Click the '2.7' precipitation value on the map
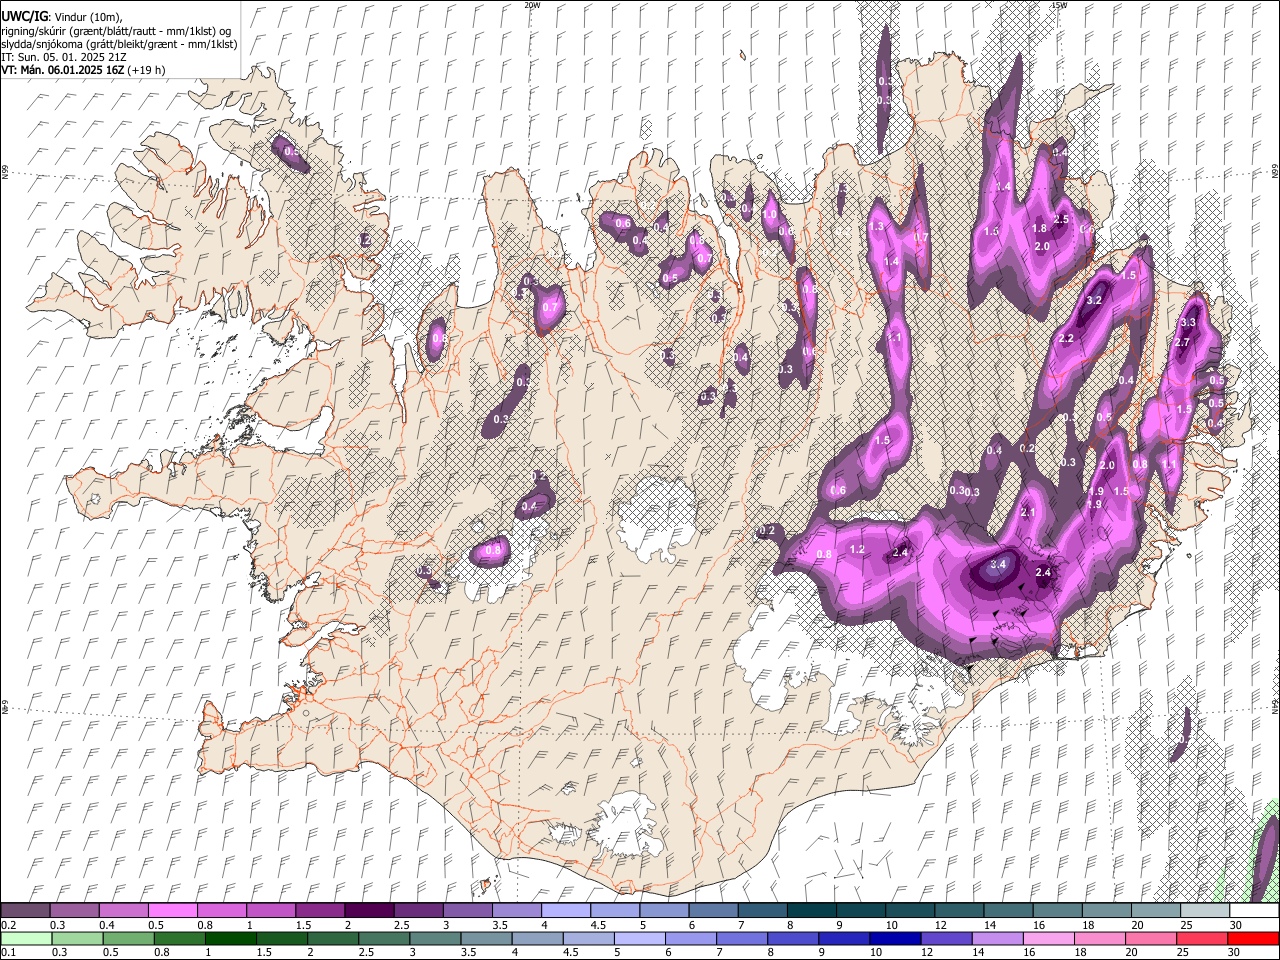1280x960 pixels. 1182,343
